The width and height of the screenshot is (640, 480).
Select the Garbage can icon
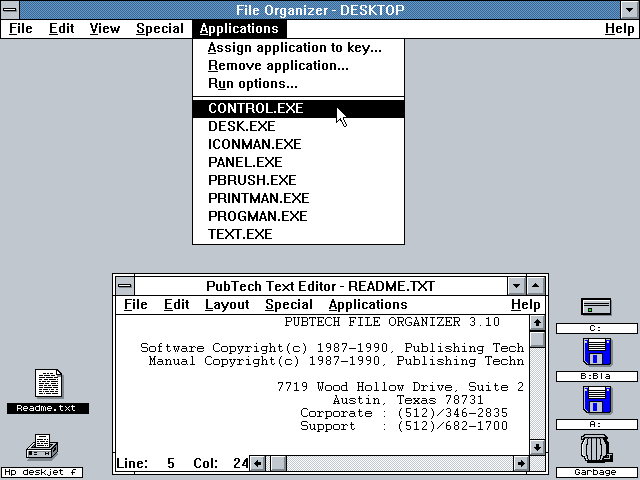596,449
